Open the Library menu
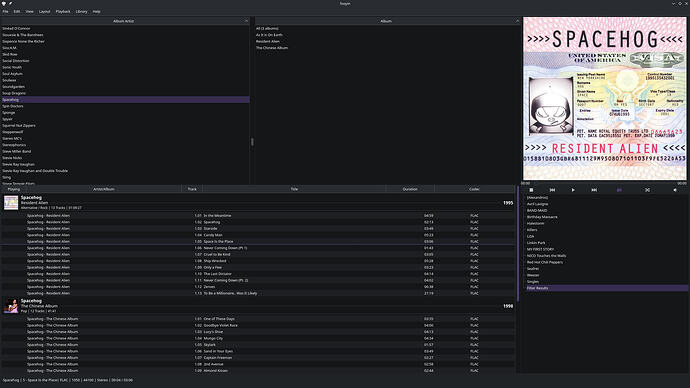Viewport: 690px width, 388px height. click(x=81, y=11)
